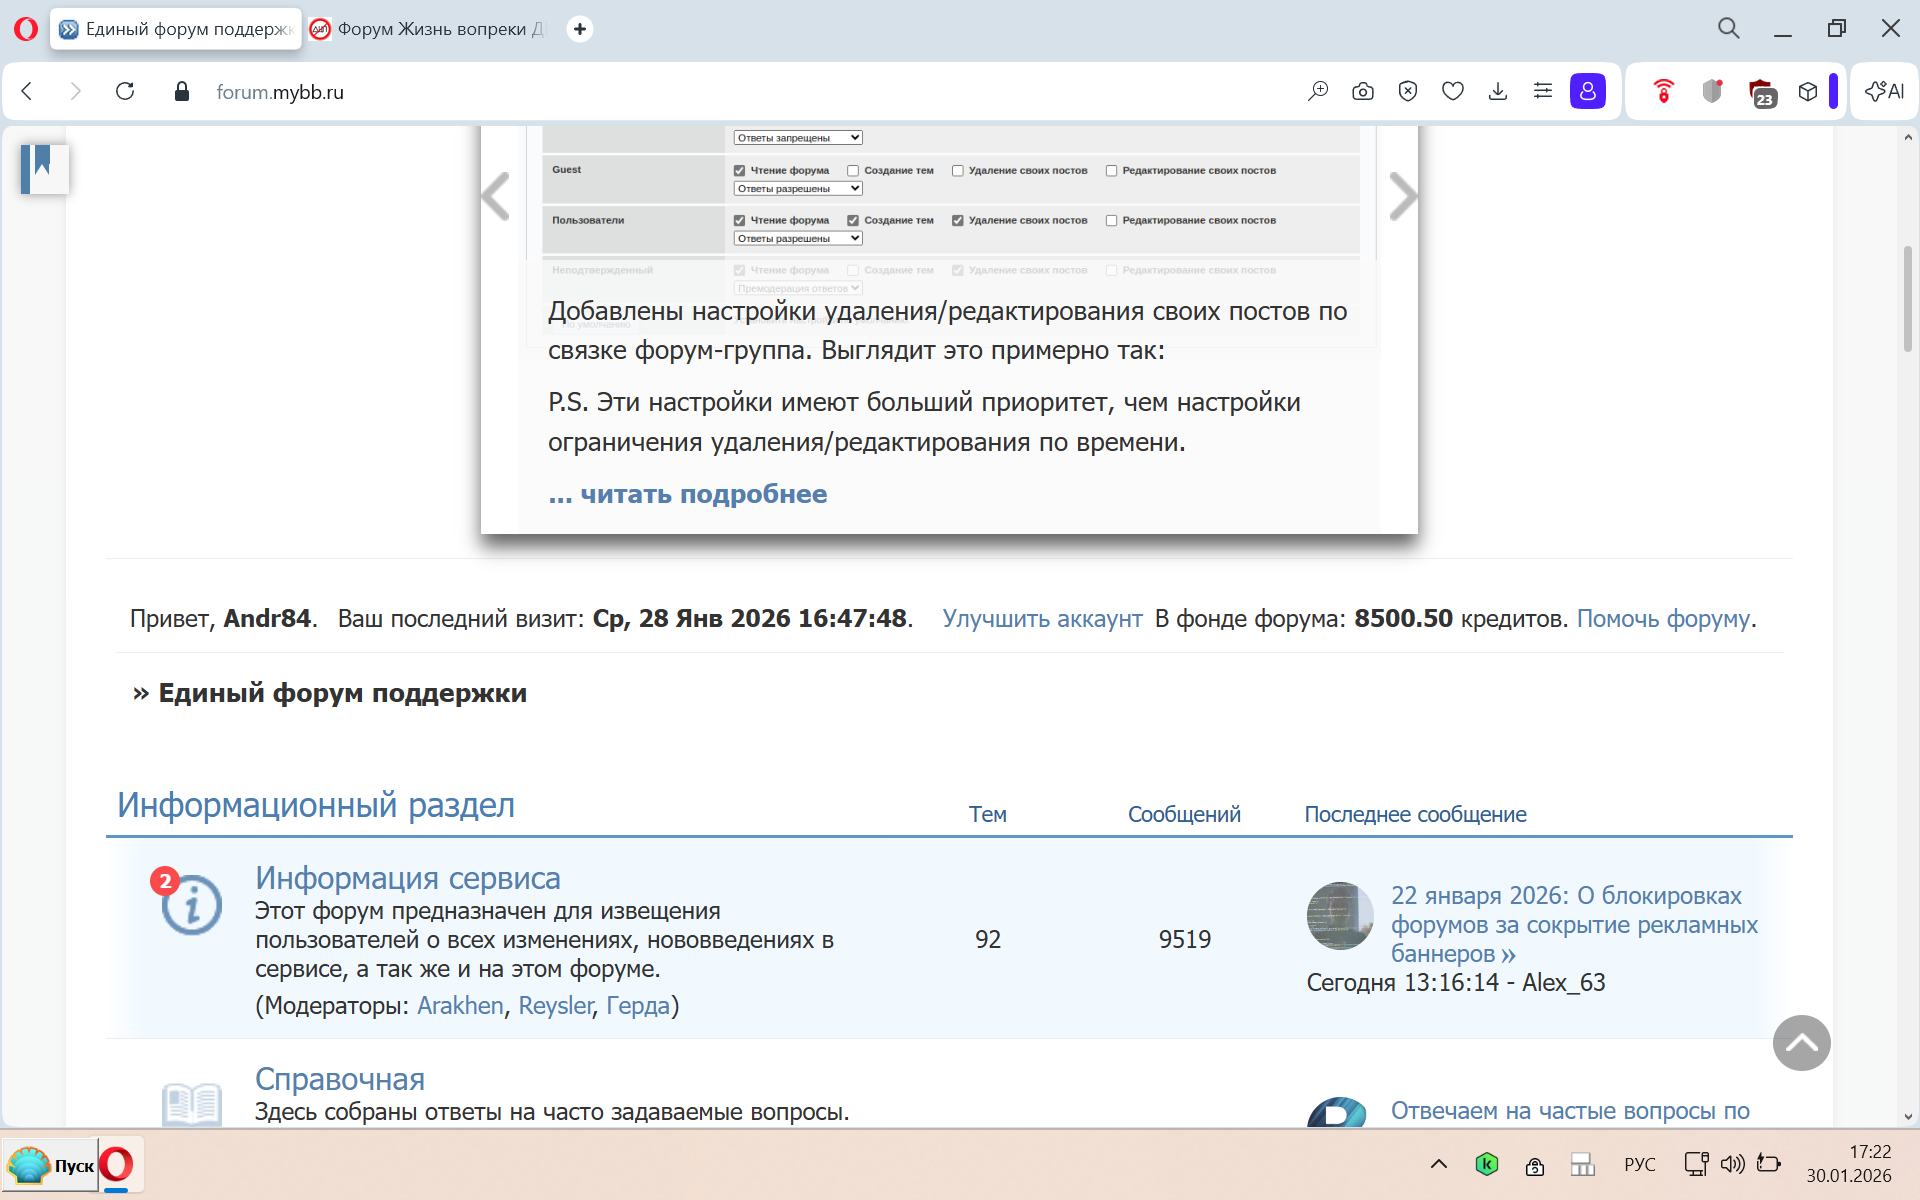1920x1200 pixels.
Task: Open the purple profile account icon
Action: pos(1587,92)
